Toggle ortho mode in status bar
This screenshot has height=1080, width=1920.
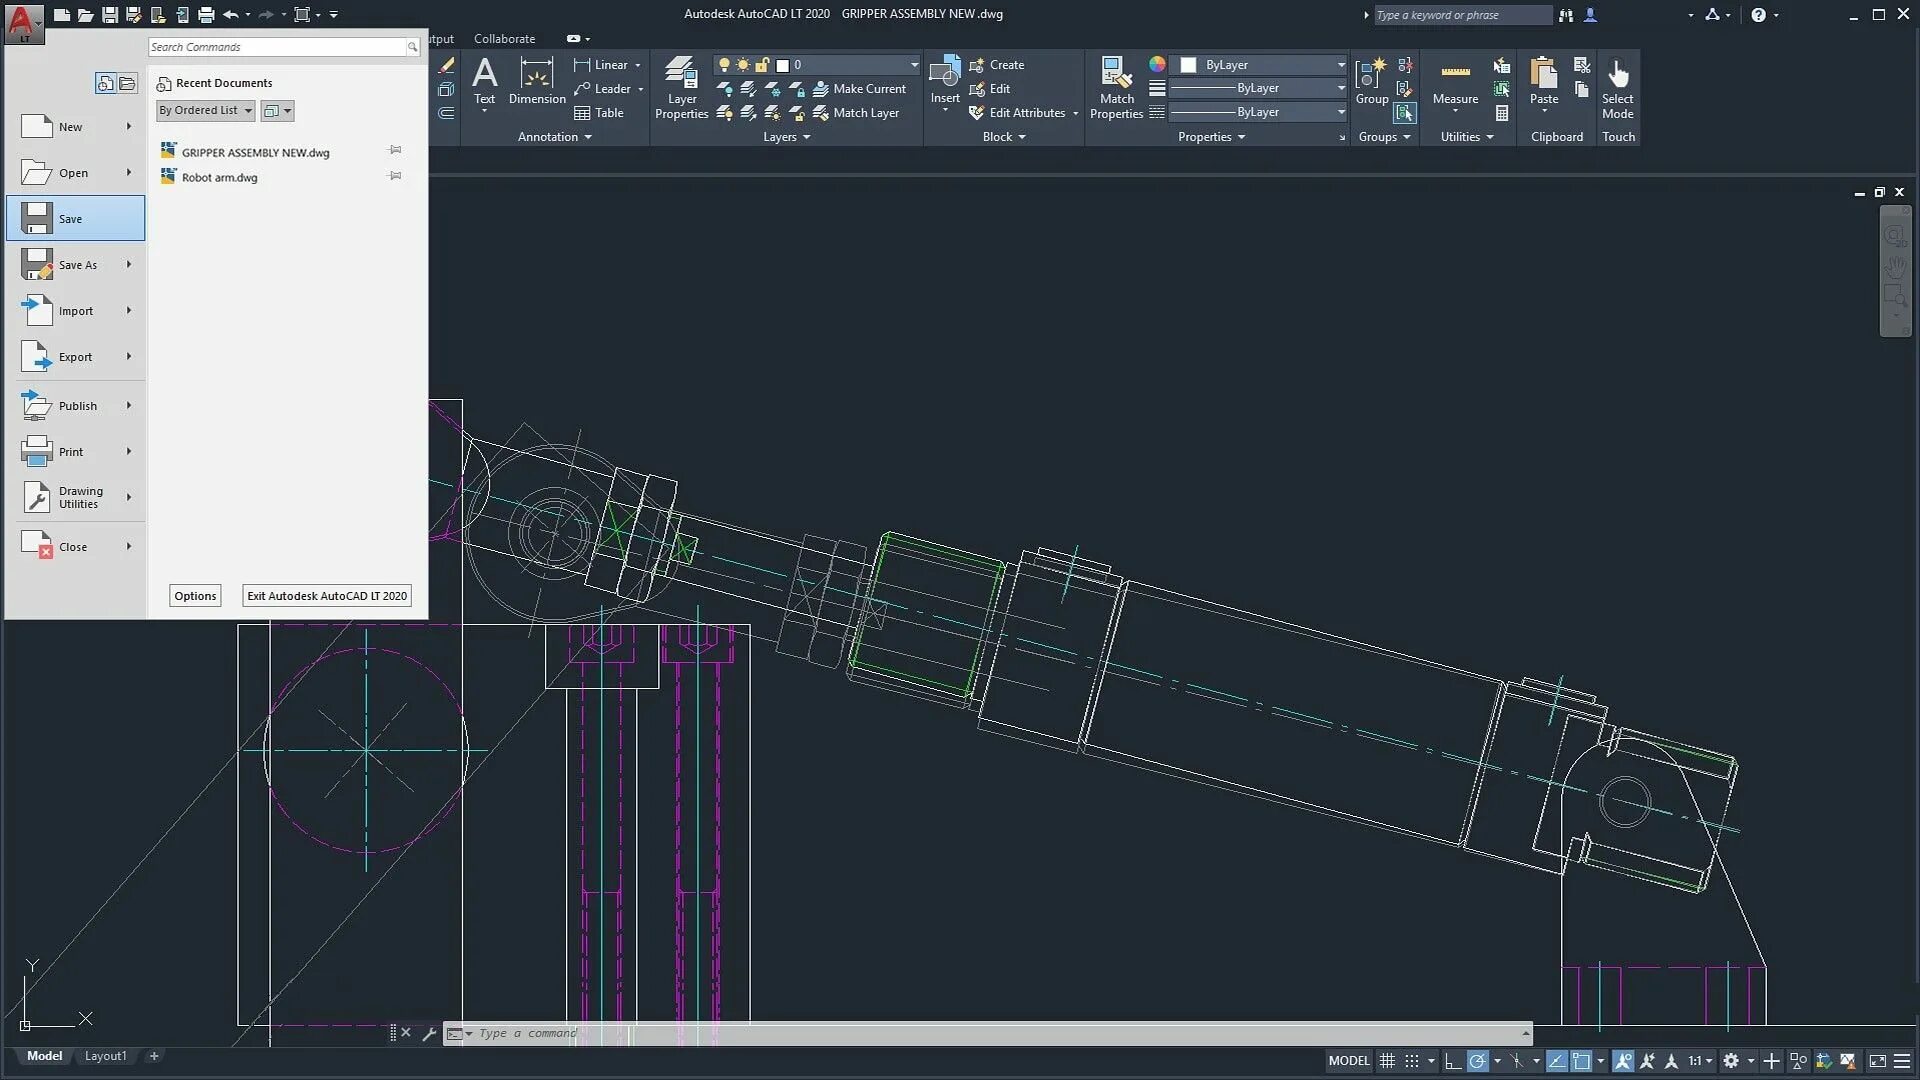[x=1453, y=1061]
